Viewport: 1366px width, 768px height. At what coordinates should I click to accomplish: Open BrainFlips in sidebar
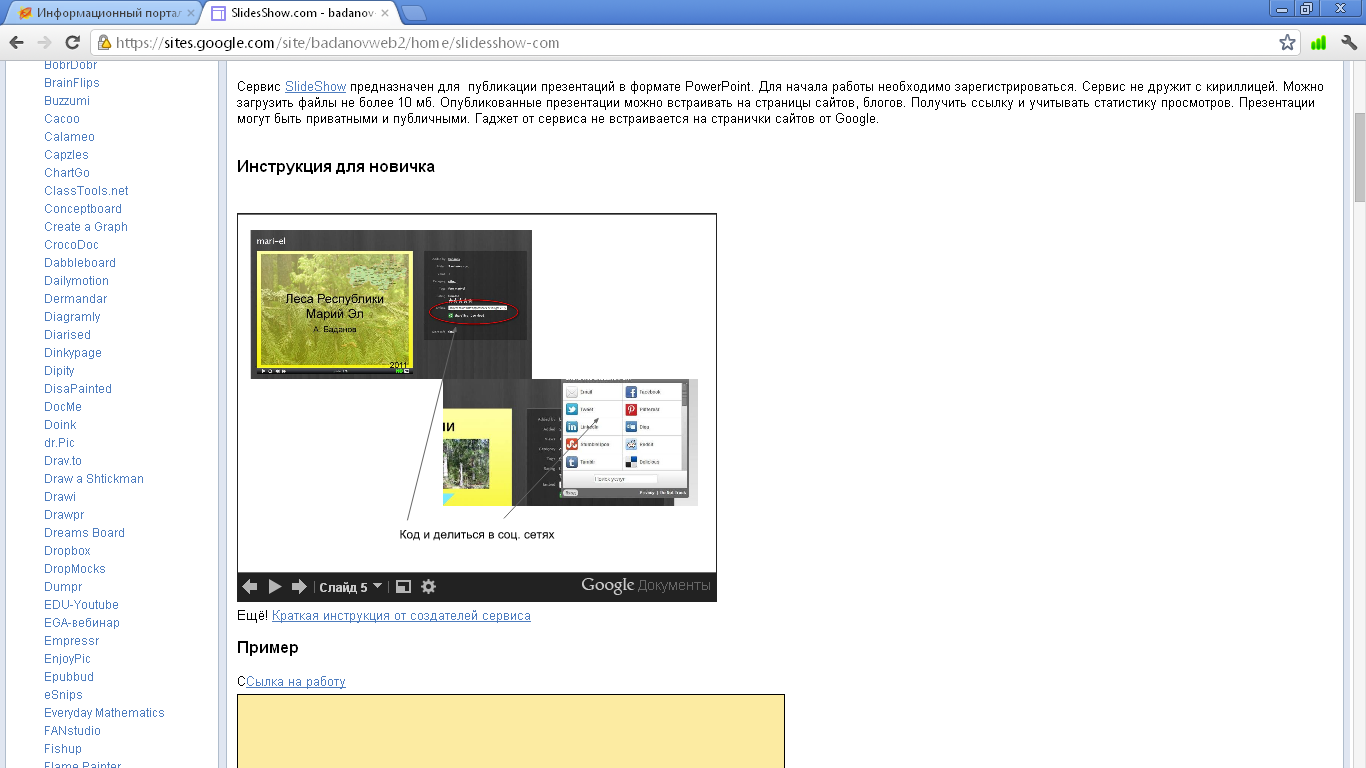pos(72,83)
